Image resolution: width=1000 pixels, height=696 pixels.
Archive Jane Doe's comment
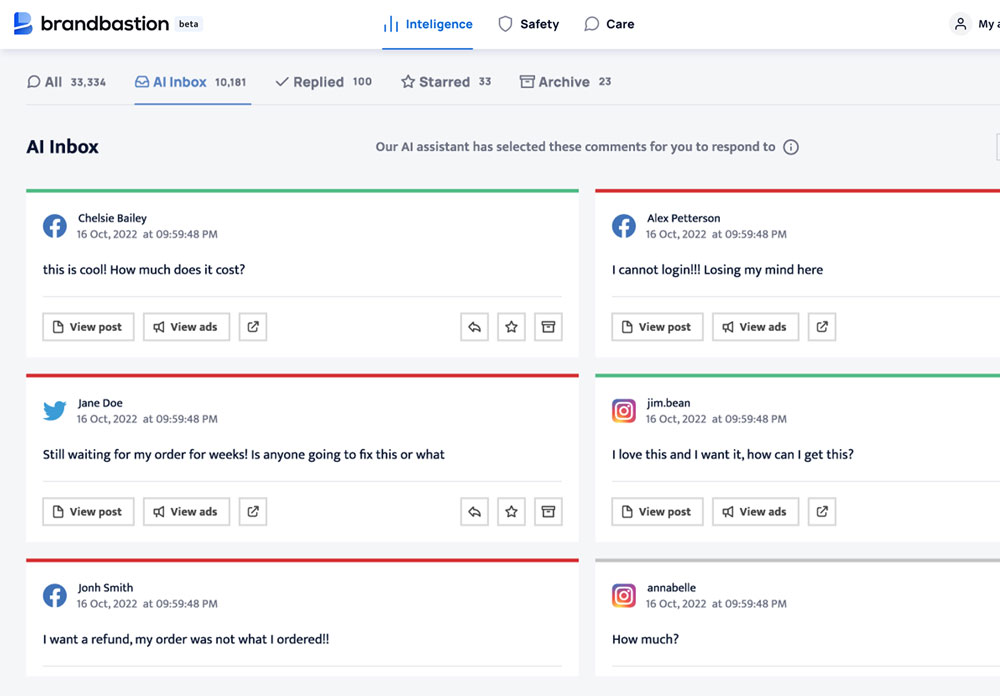pyautogui.click(x=548, y=512)
